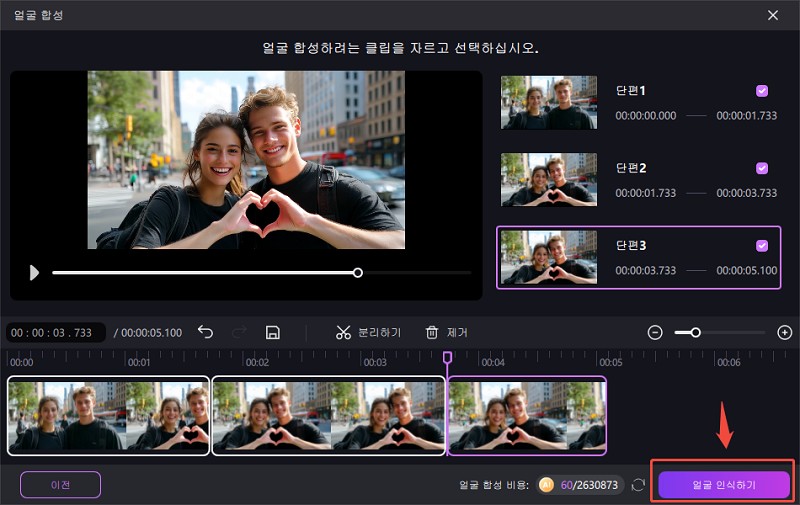Uncheck the 단편2 checkbox
The image size is (800, 505).
pos(762,168)
